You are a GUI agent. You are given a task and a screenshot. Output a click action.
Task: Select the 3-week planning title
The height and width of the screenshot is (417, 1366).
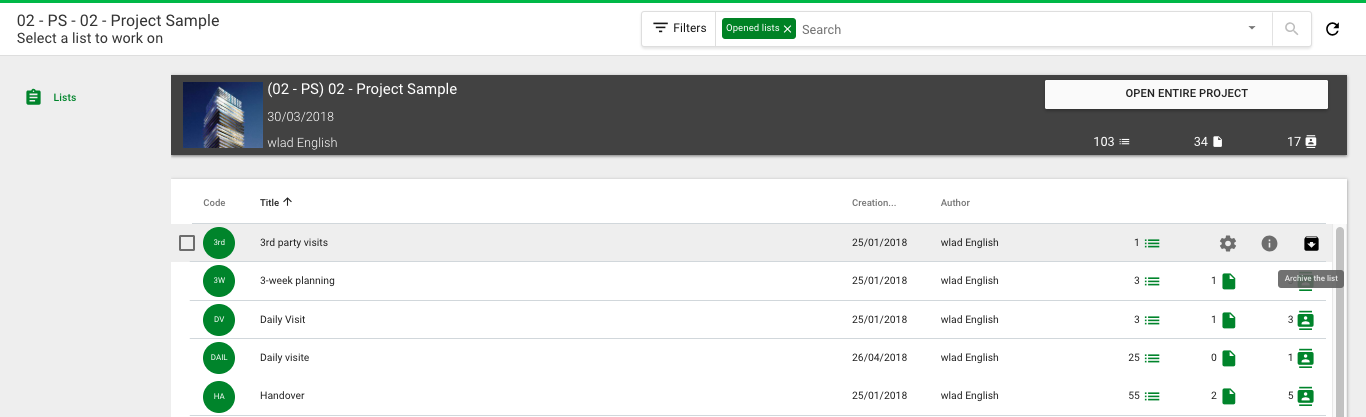[x=297, y=281]
